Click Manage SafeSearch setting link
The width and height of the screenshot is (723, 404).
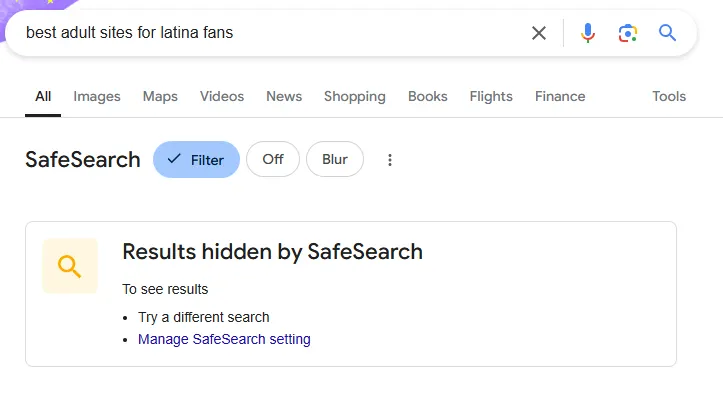pos(224,339)
